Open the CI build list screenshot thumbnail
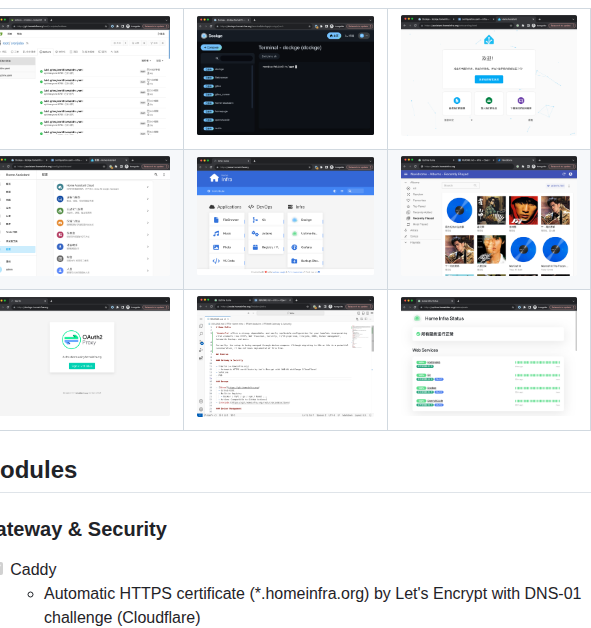This screenshot has width=591, height=628. pos(84,76)
